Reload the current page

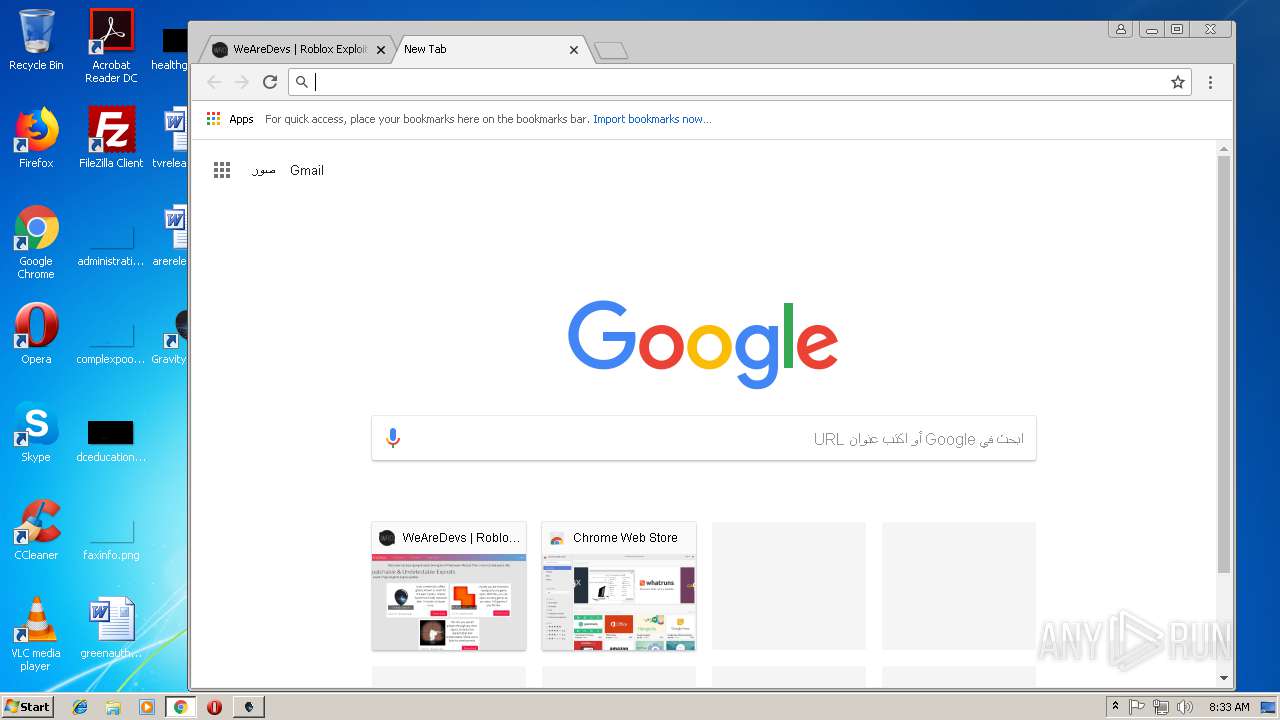tap(270, 82)
